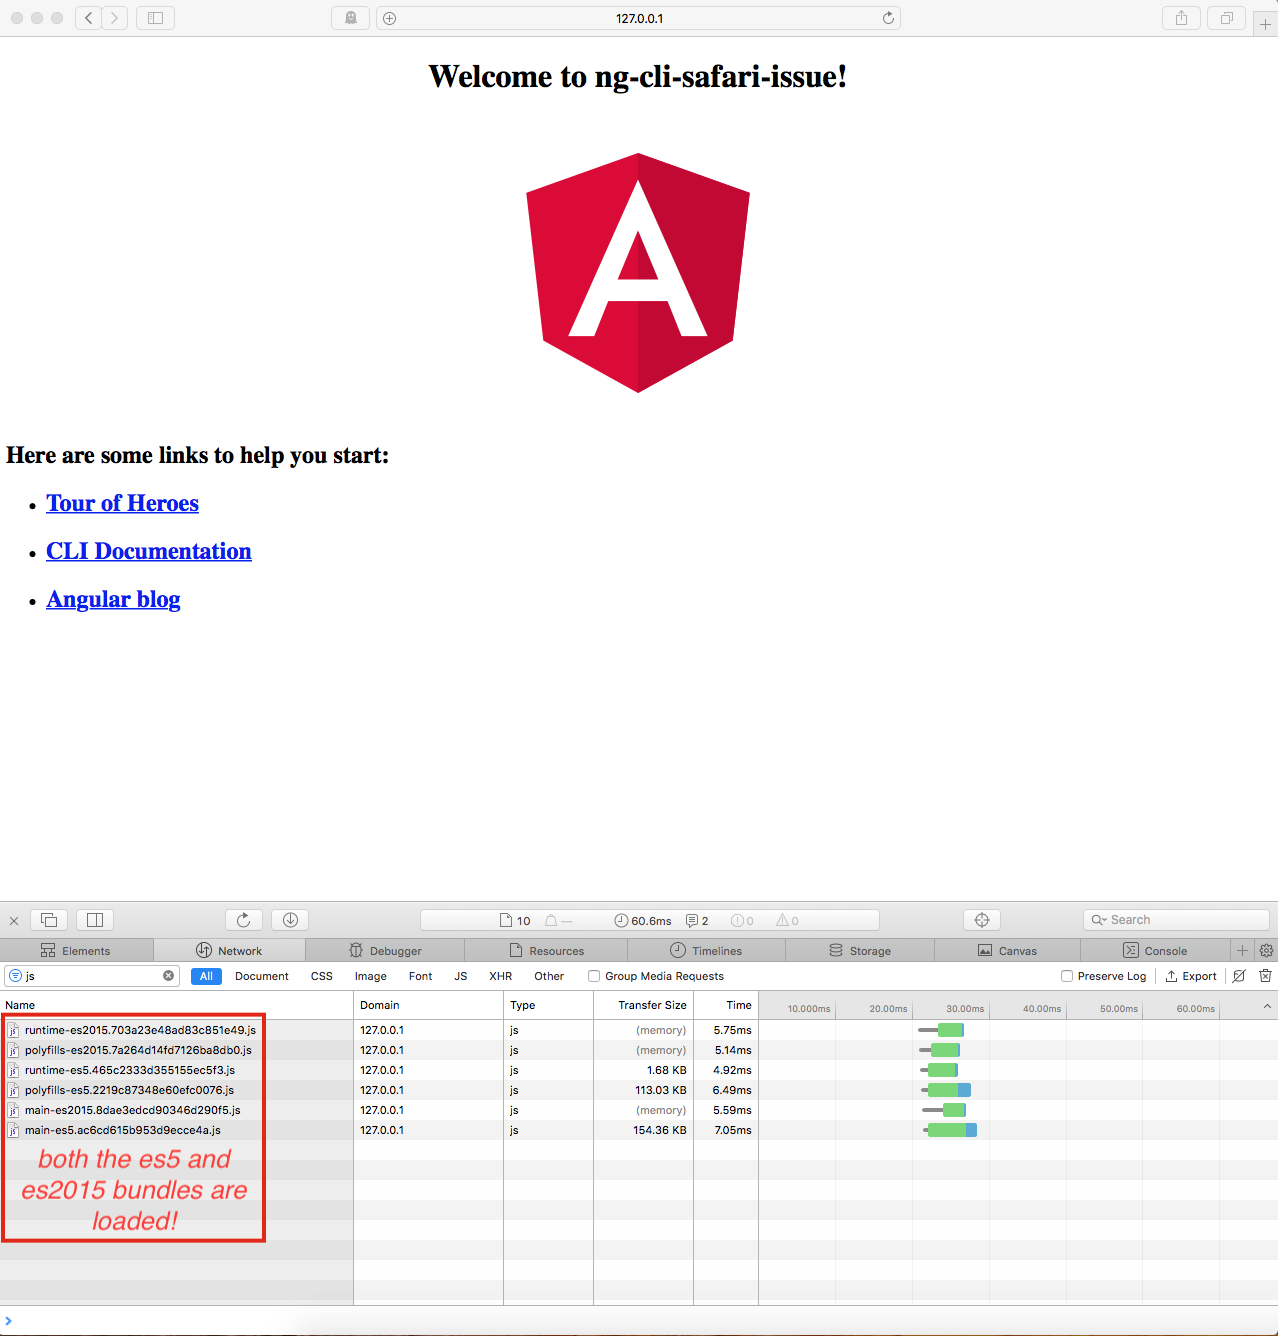Go forward with Safari forward arrow

tap(115, 18)
